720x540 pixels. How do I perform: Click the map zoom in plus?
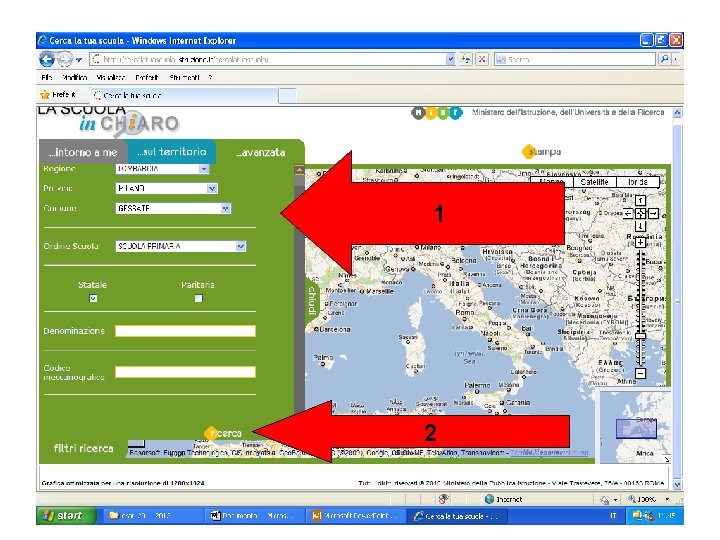click(x=641, y=242)
